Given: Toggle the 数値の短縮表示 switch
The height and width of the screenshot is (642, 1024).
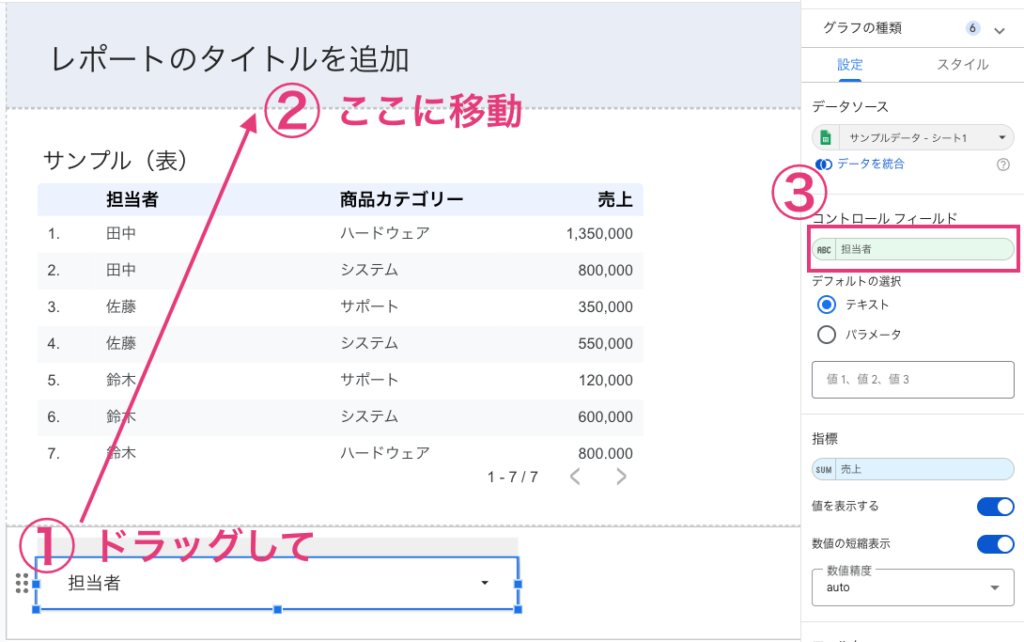Looking at the screenshot, I should pyautogui.click(x=995, y=544).
